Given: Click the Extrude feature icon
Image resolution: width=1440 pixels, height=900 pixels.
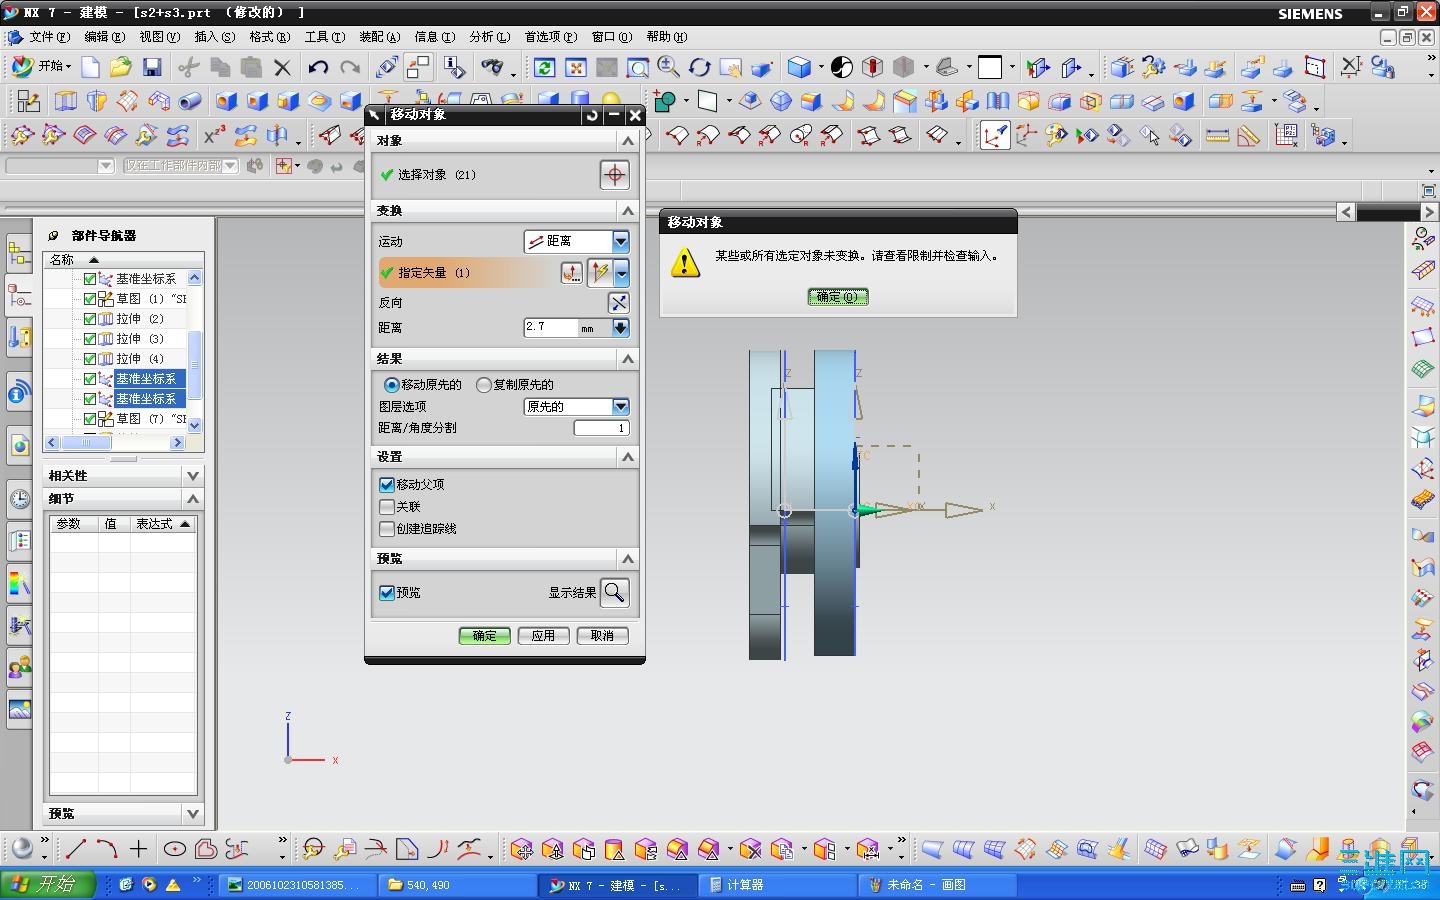Looking at the screenshot, I should [x=66, y=101].
